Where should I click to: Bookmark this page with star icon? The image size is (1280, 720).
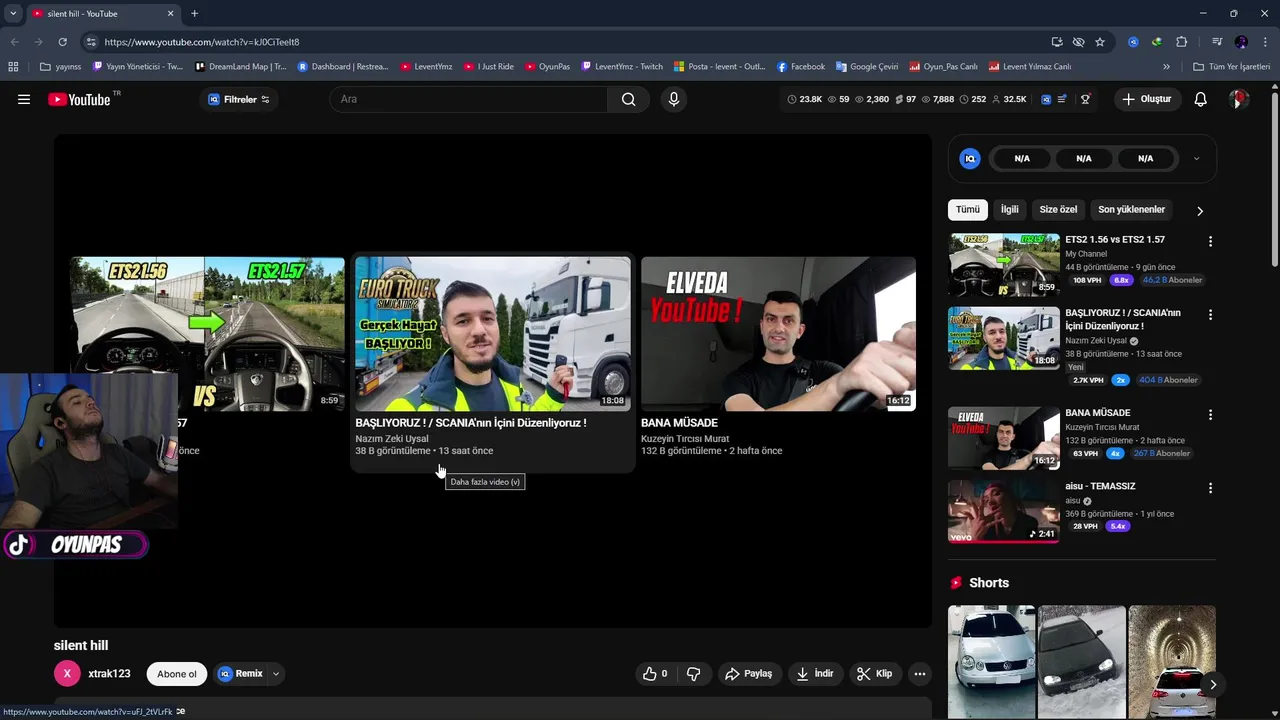pos(1100,42)
